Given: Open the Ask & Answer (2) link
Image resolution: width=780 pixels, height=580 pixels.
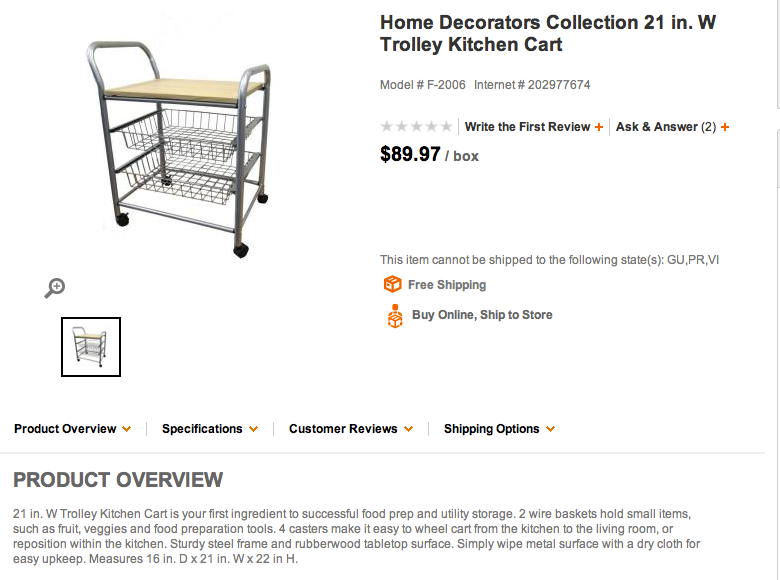Looking at the screenshot, I should pos(666,127).
